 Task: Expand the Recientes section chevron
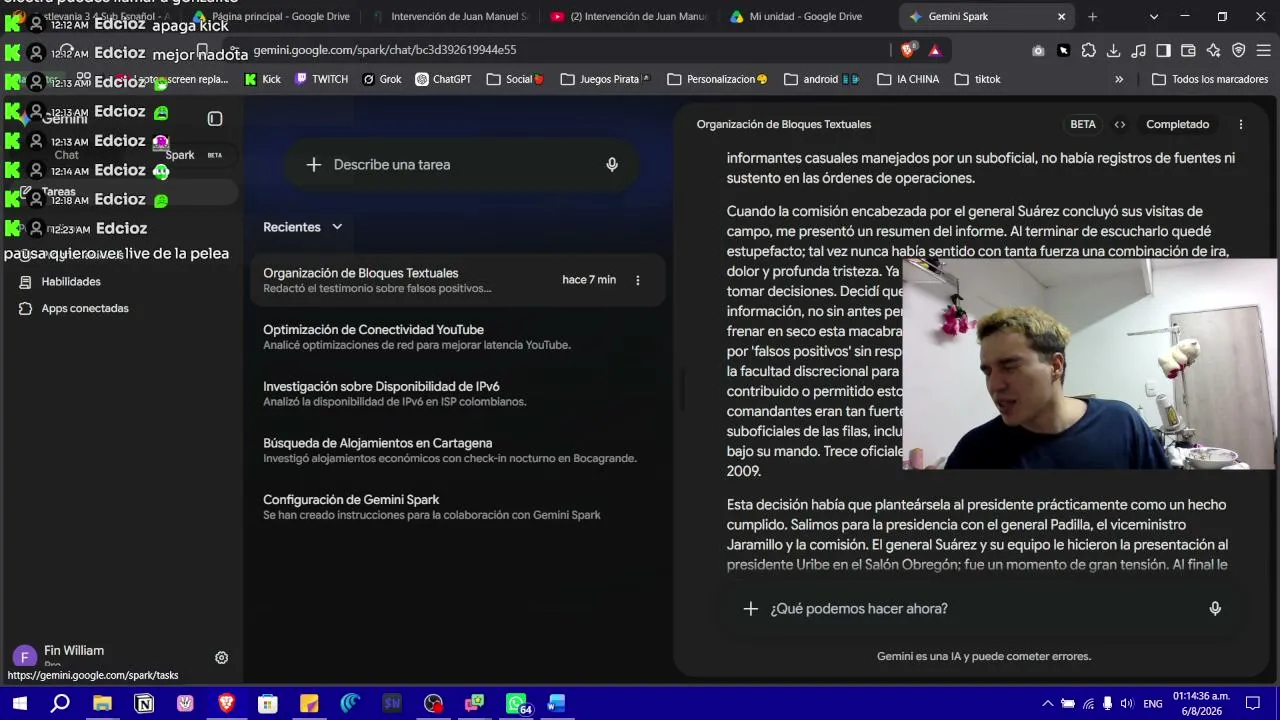(x=337, y=227)
